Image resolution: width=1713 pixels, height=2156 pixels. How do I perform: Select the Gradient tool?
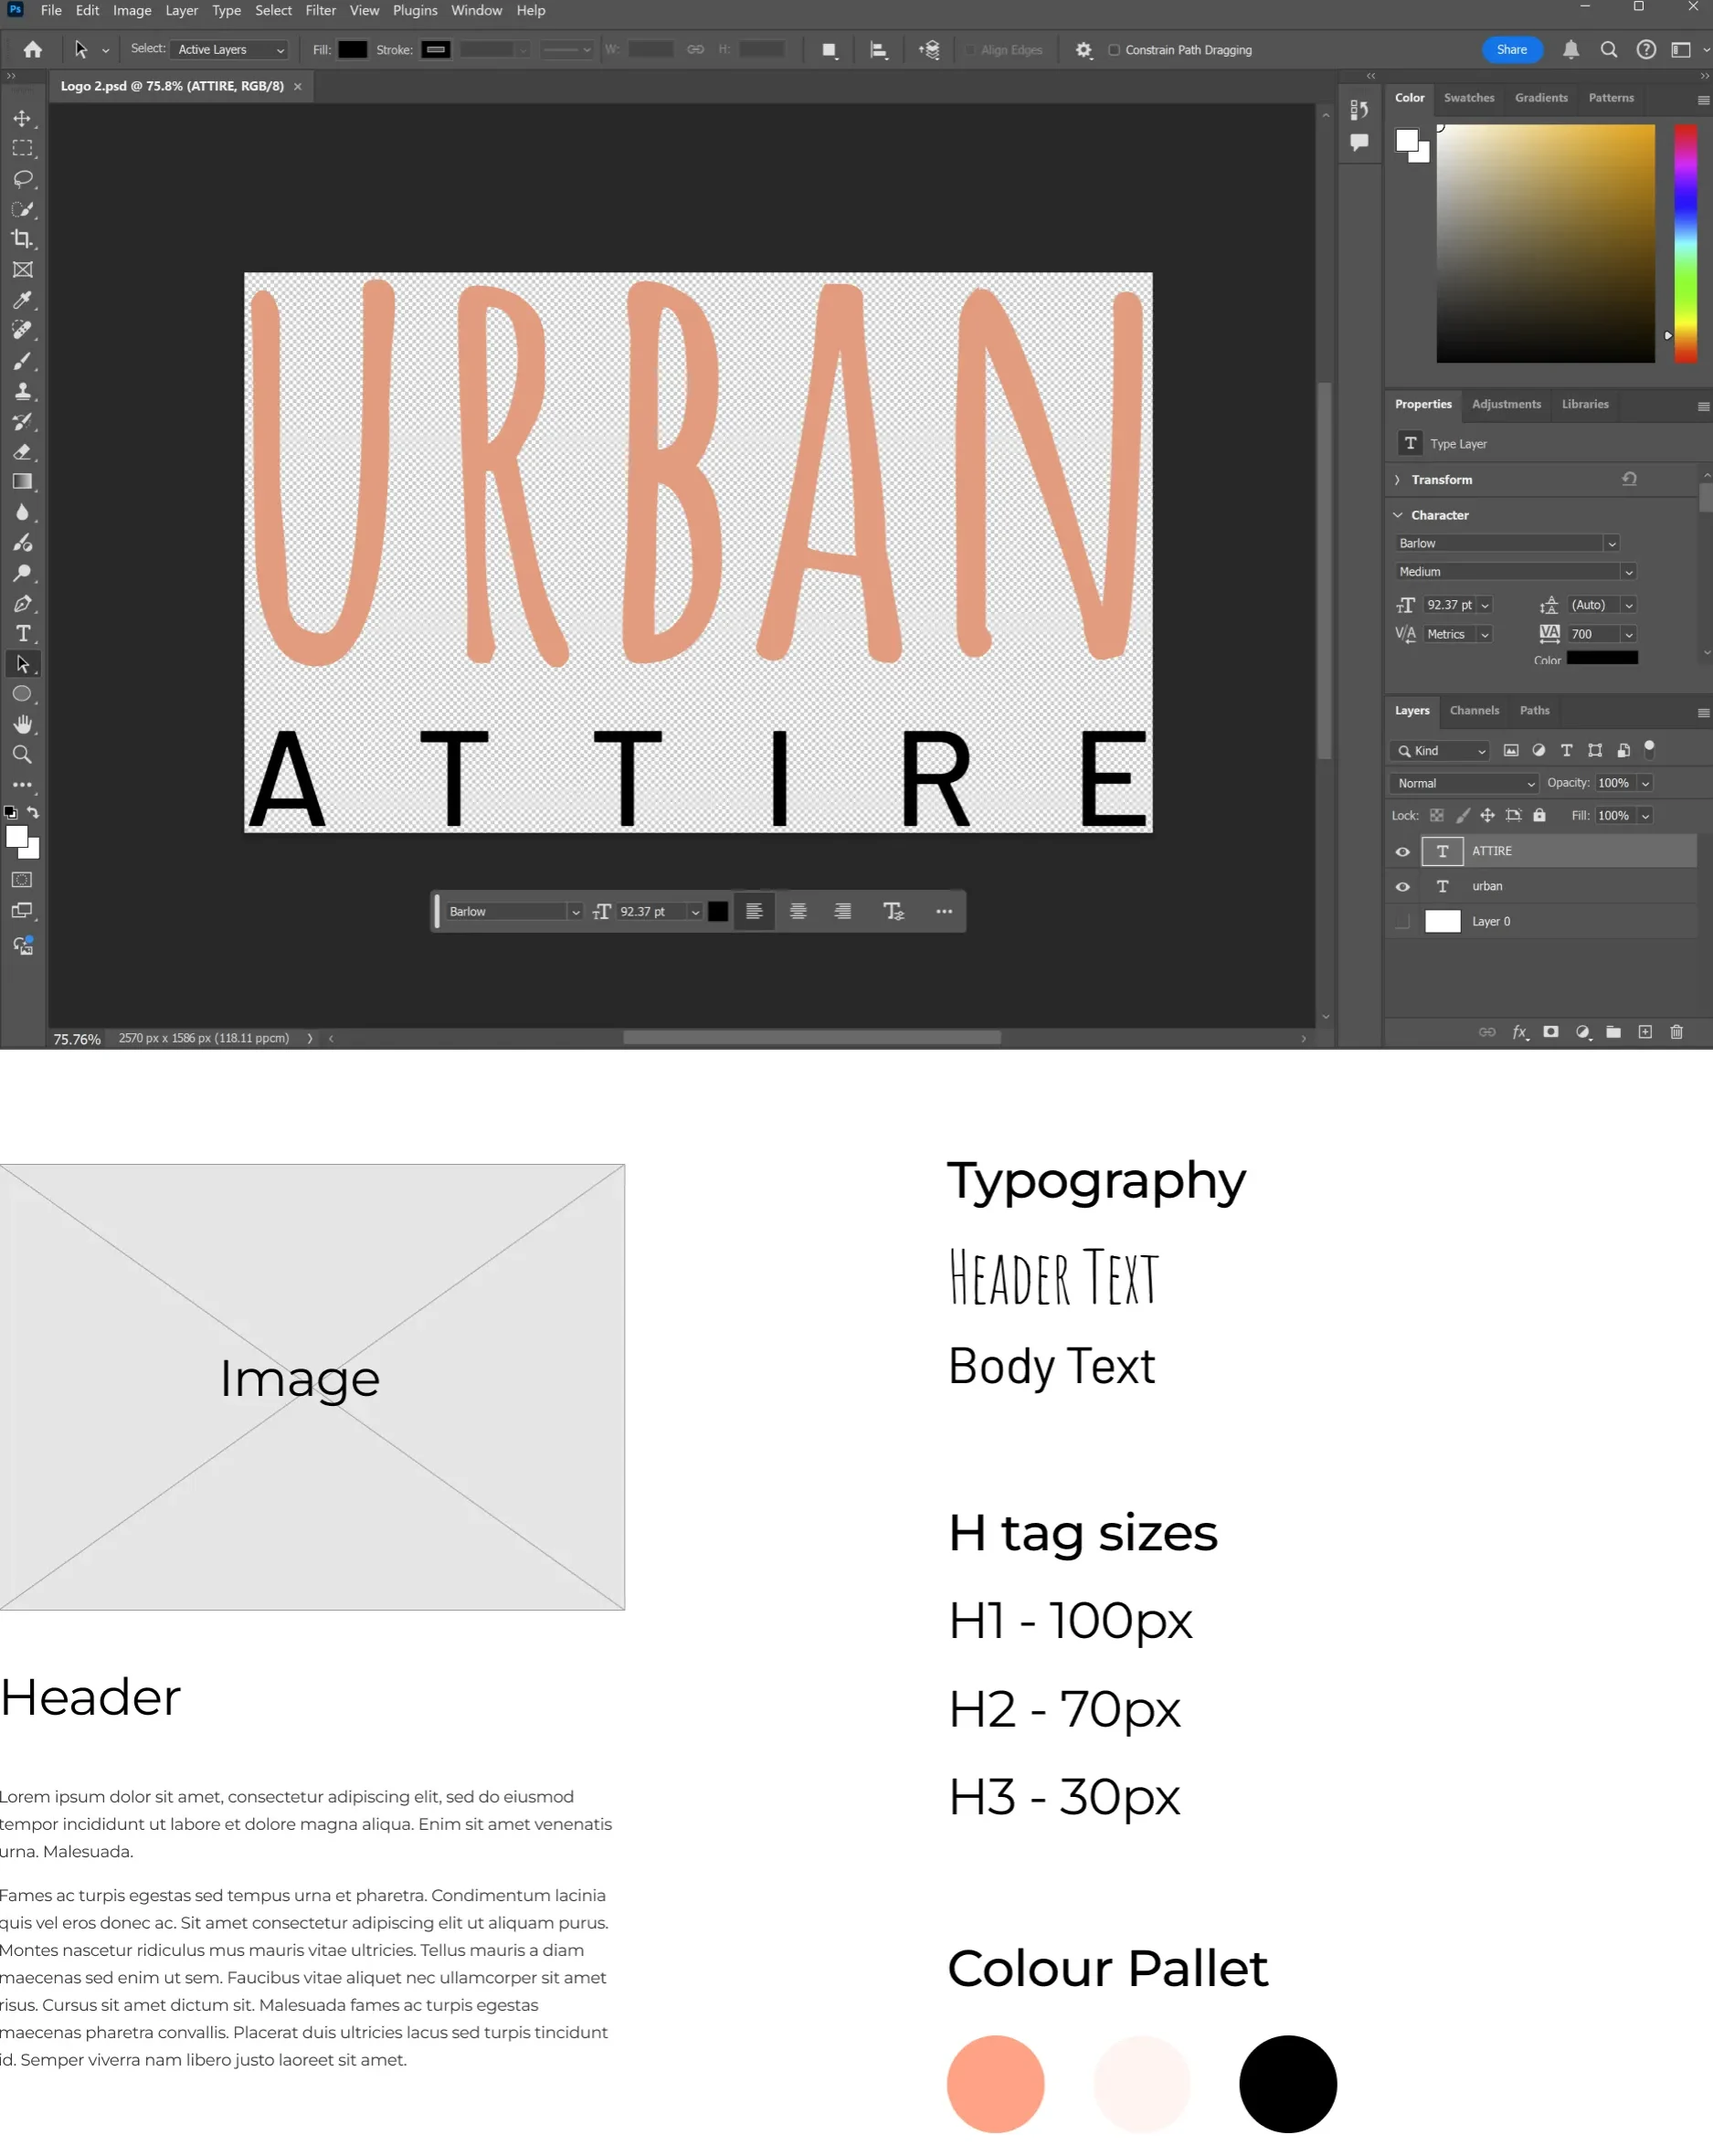point(22,482)
